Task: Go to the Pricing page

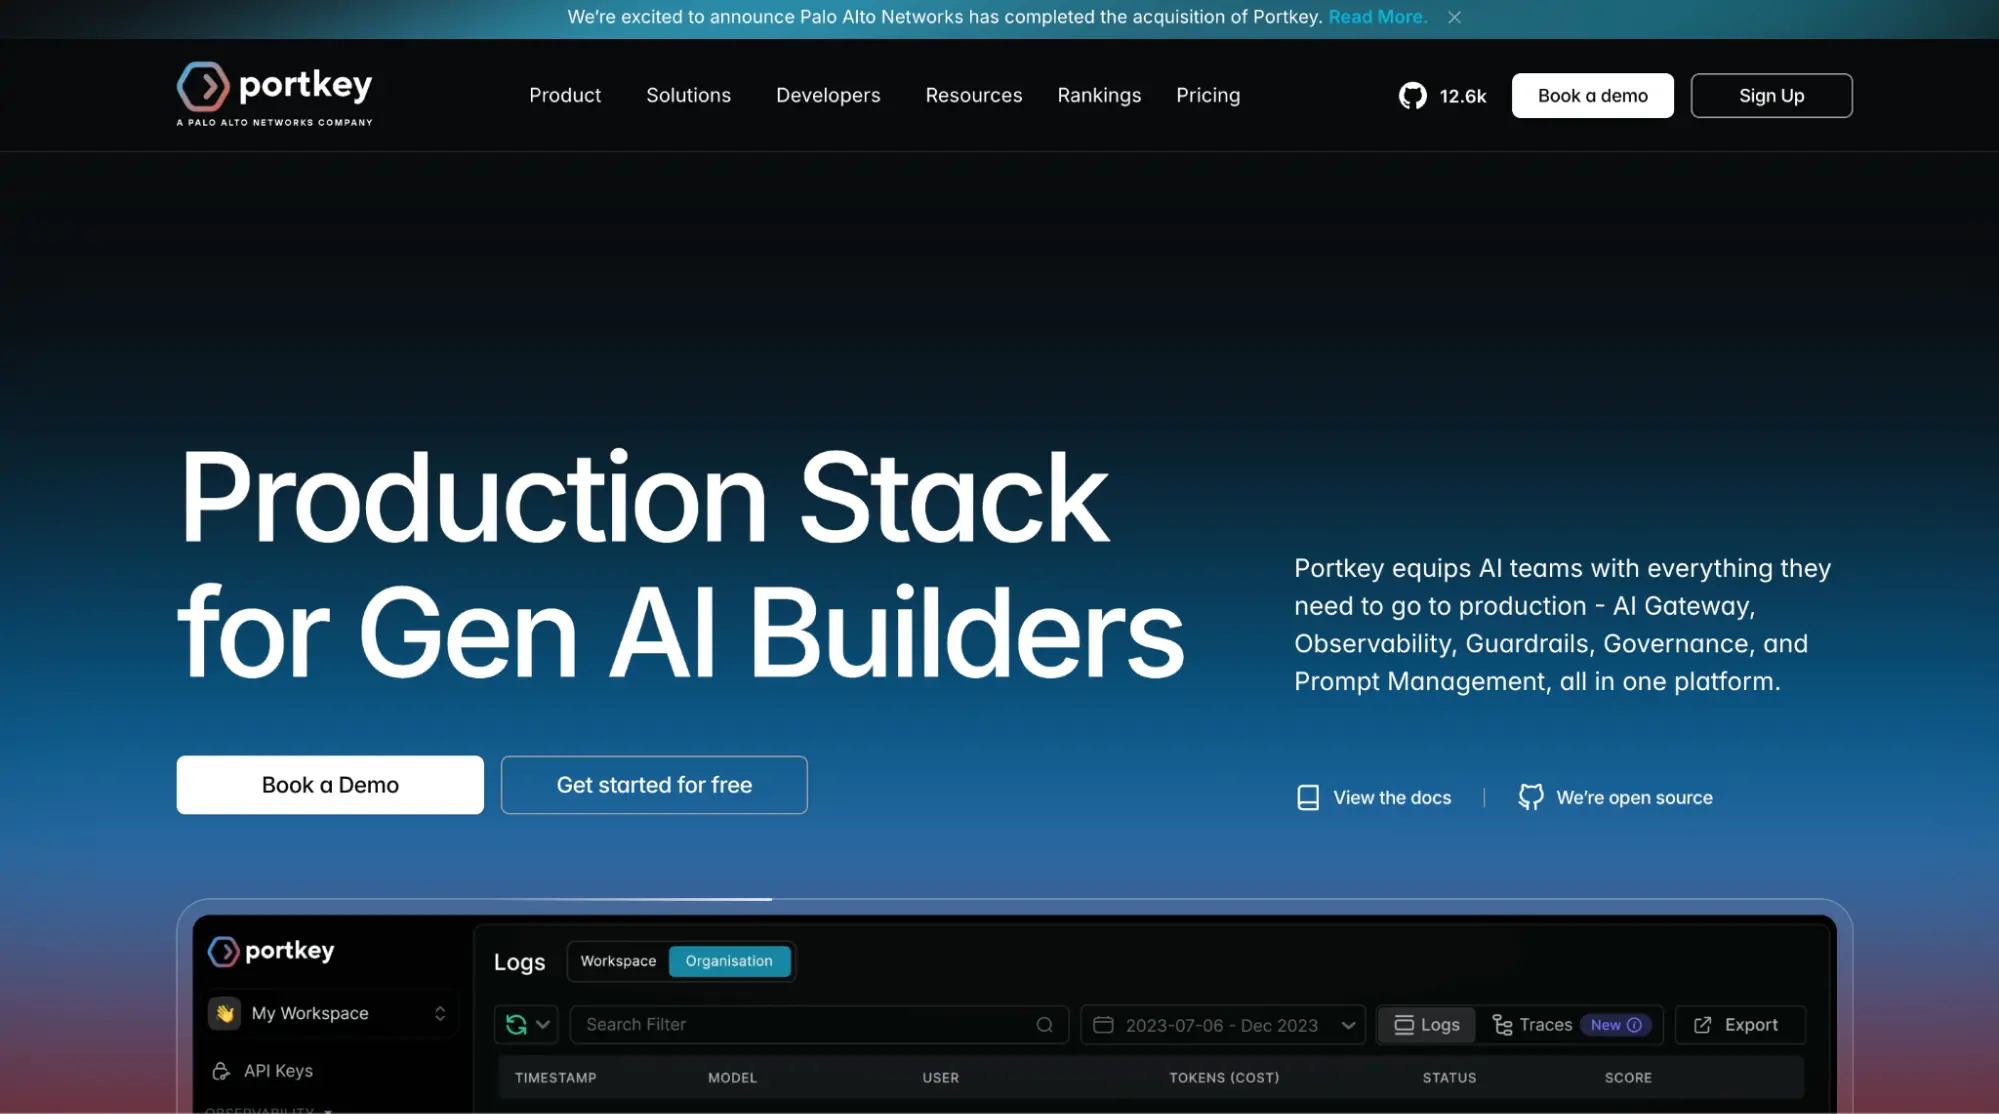Action: point(1208,95)
